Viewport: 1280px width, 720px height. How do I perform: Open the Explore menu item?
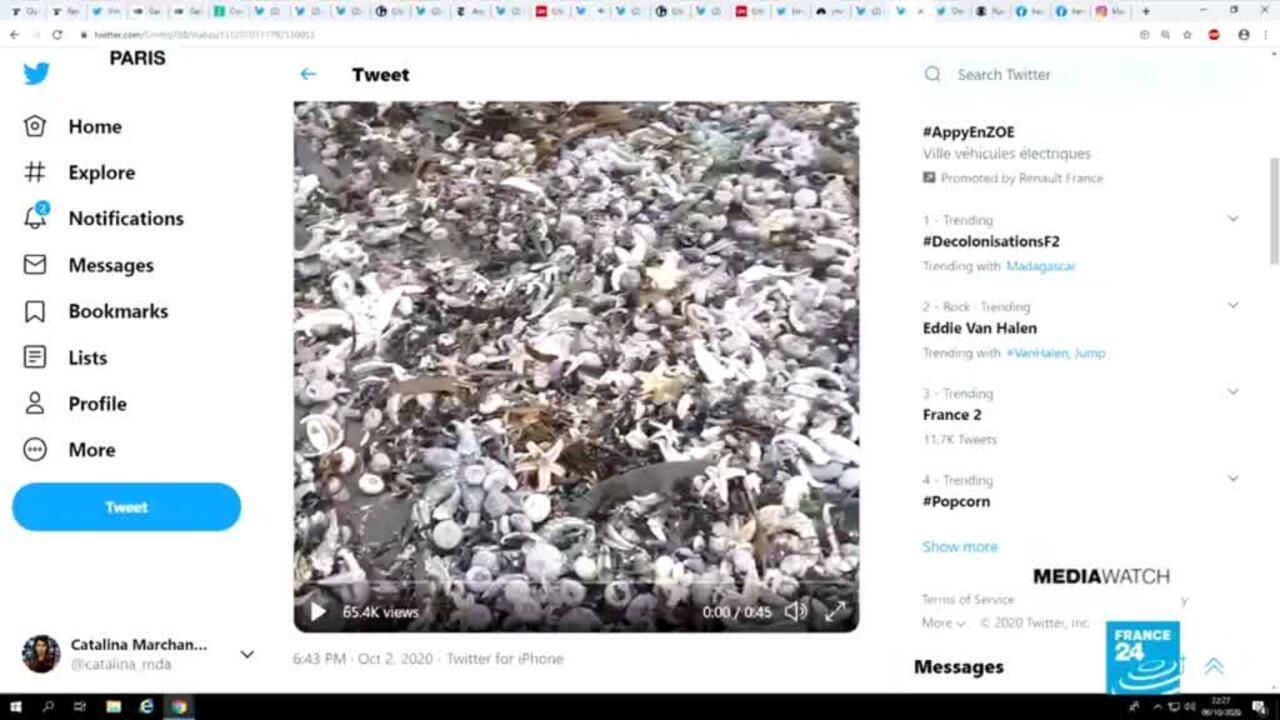pos(101,172)
